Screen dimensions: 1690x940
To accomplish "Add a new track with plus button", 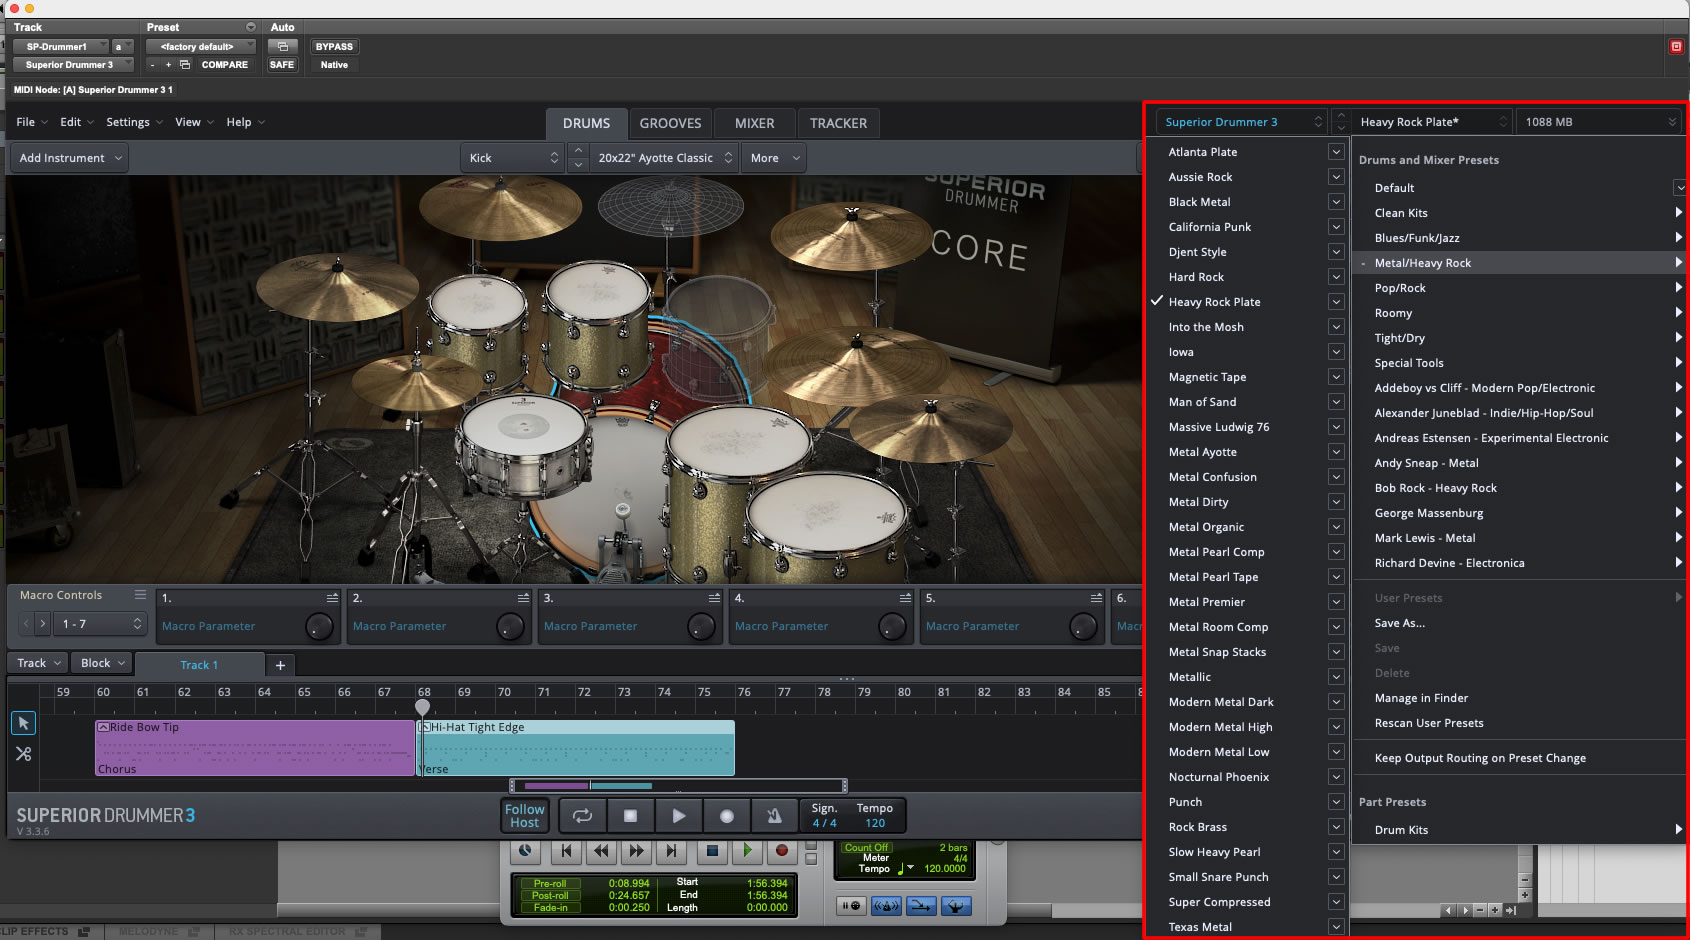I will point(280,665).
